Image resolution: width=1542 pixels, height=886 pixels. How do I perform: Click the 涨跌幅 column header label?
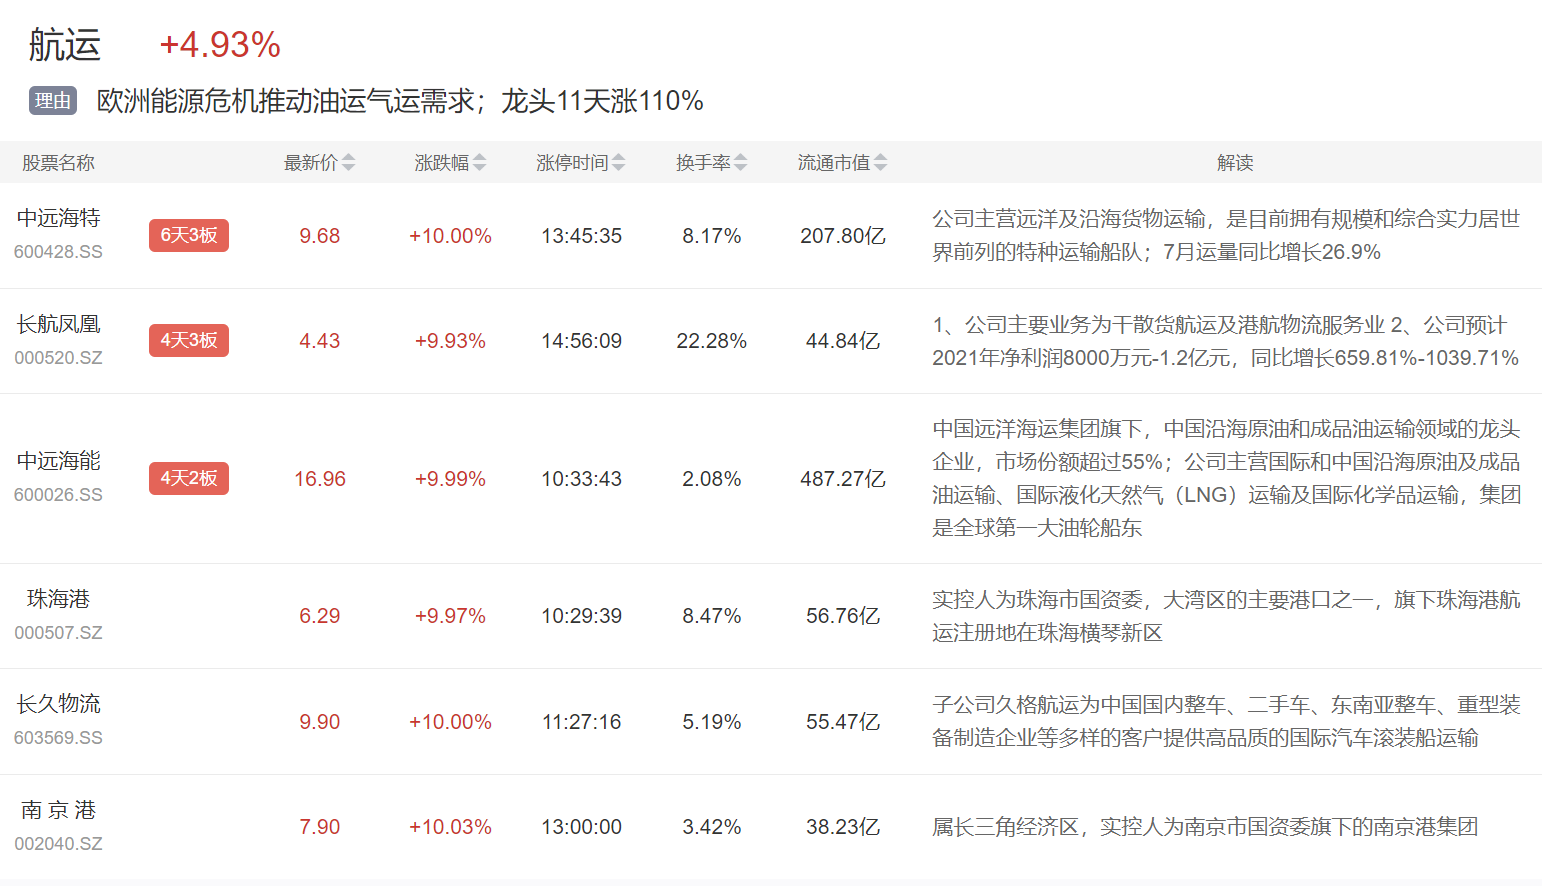(x=442, y=163)
